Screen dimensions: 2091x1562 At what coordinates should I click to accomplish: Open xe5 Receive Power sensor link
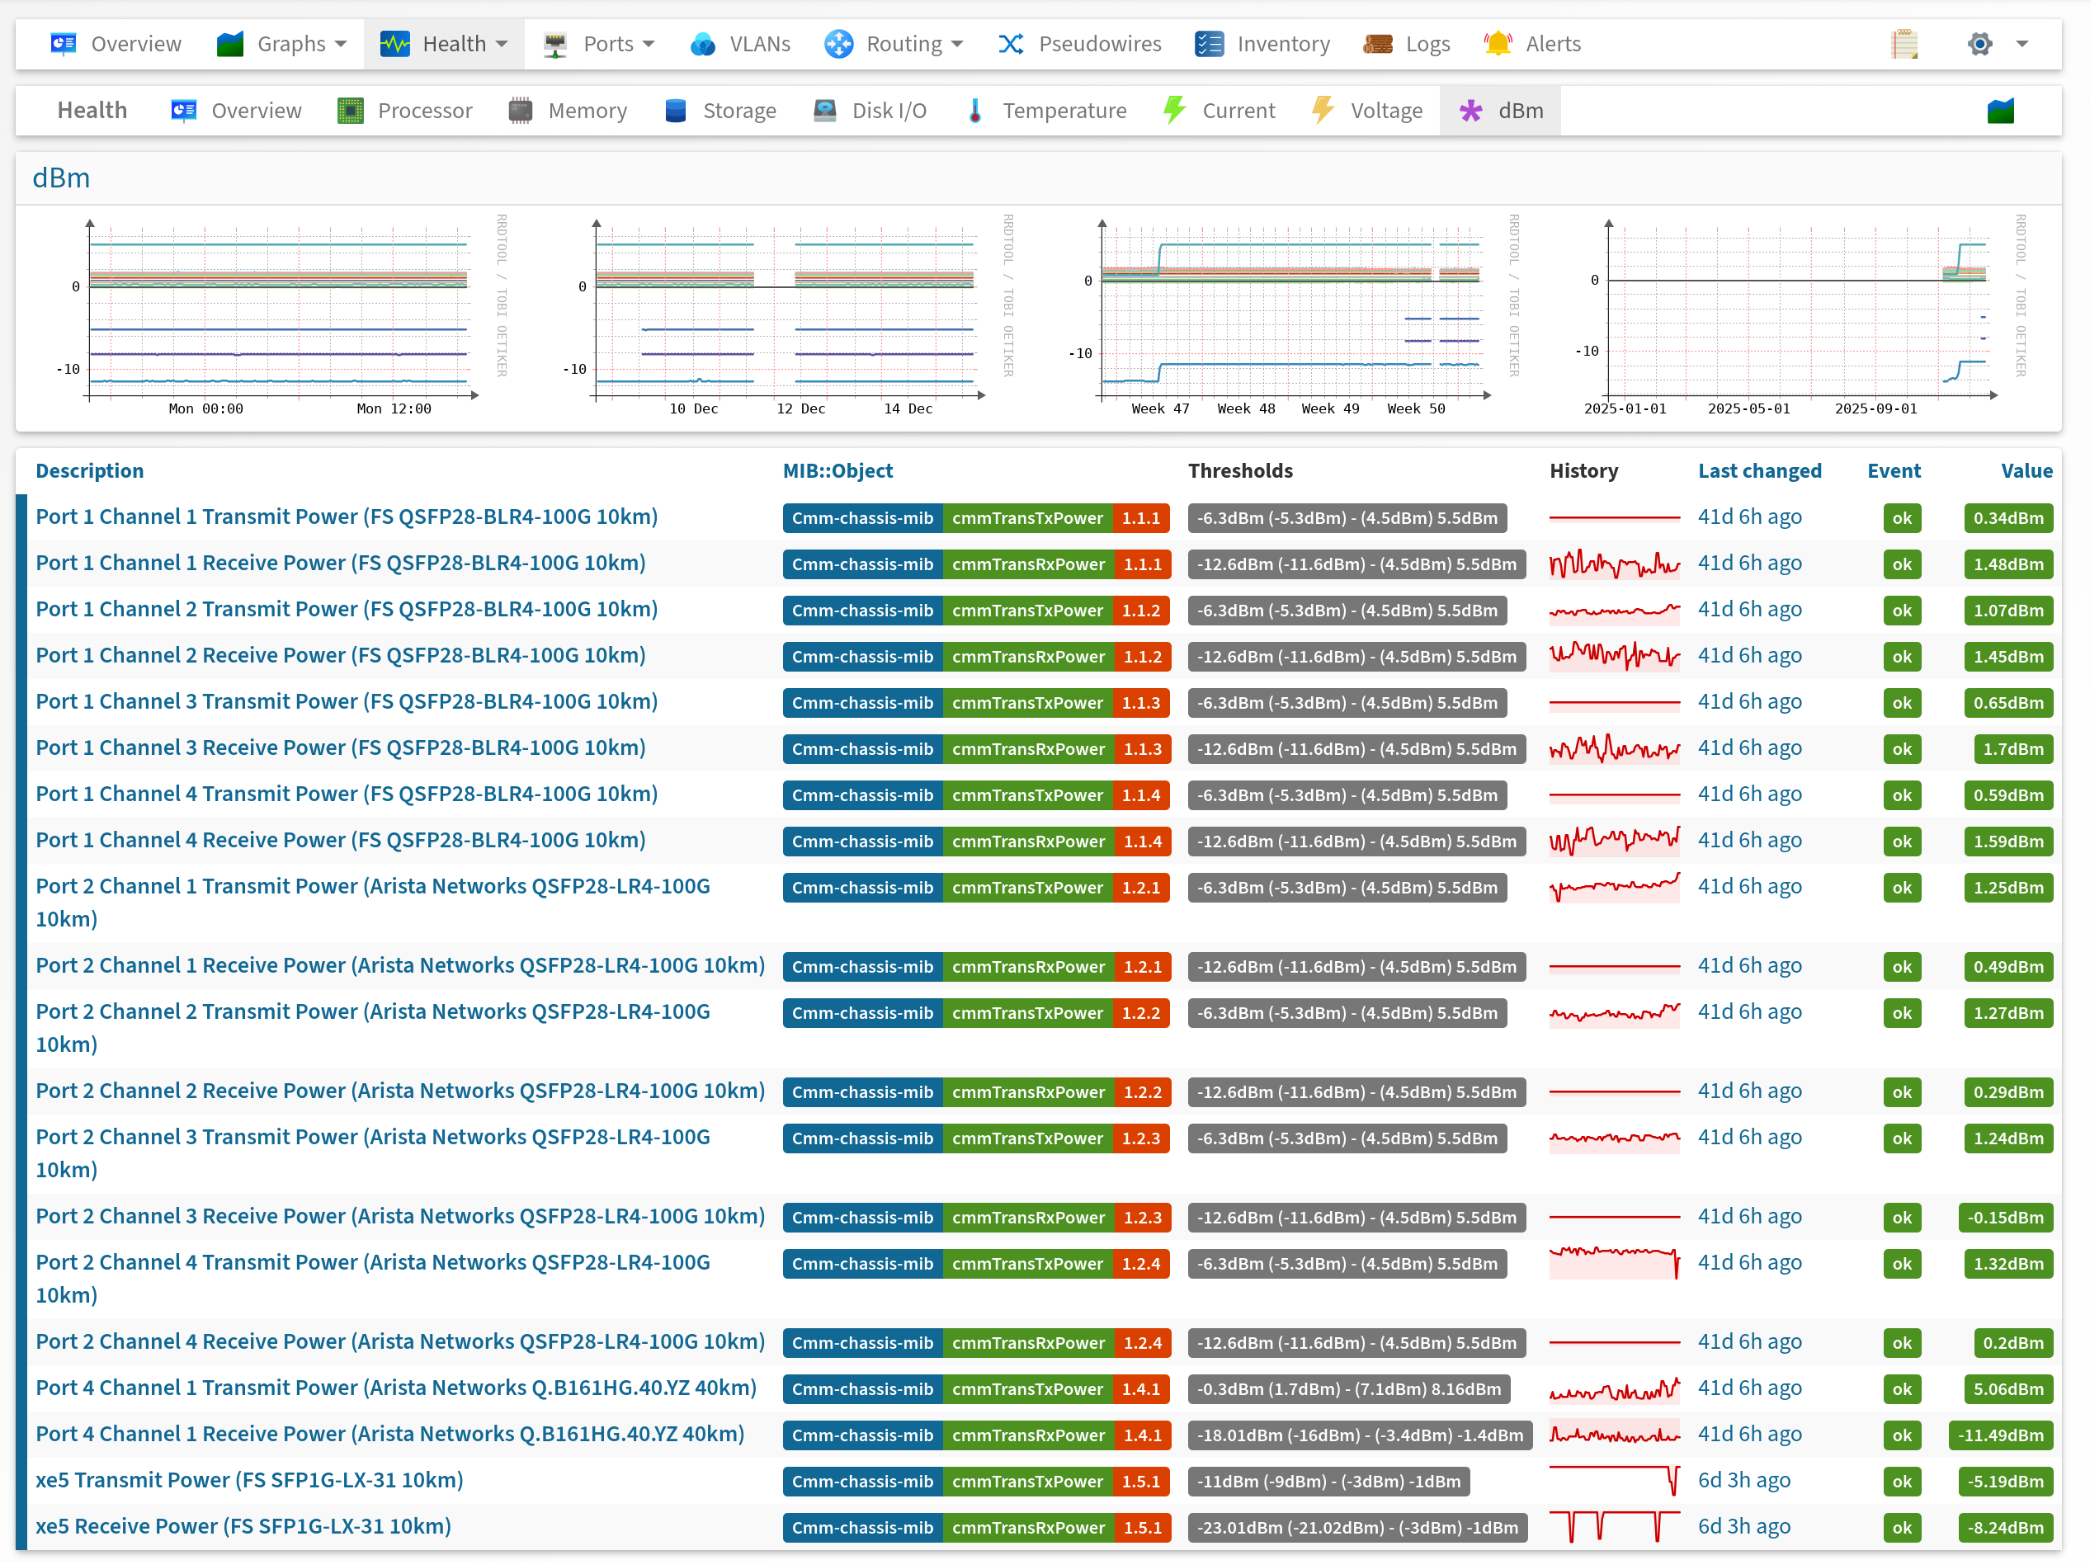click(x=243, y=1526)
